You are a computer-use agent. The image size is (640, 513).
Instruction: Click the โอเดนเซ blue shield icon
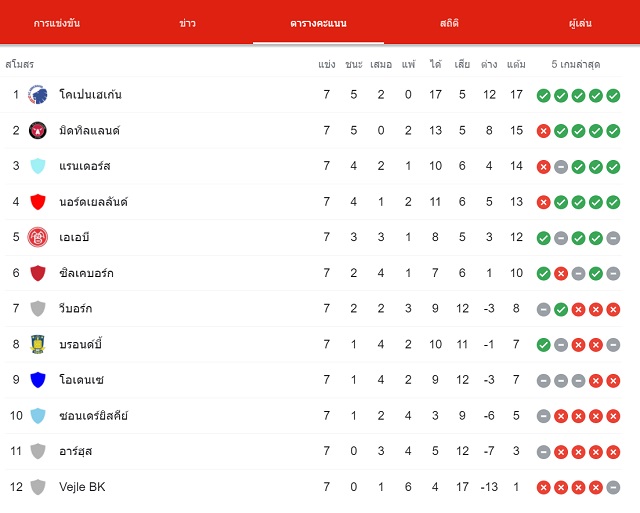click(x=38, y=380)
